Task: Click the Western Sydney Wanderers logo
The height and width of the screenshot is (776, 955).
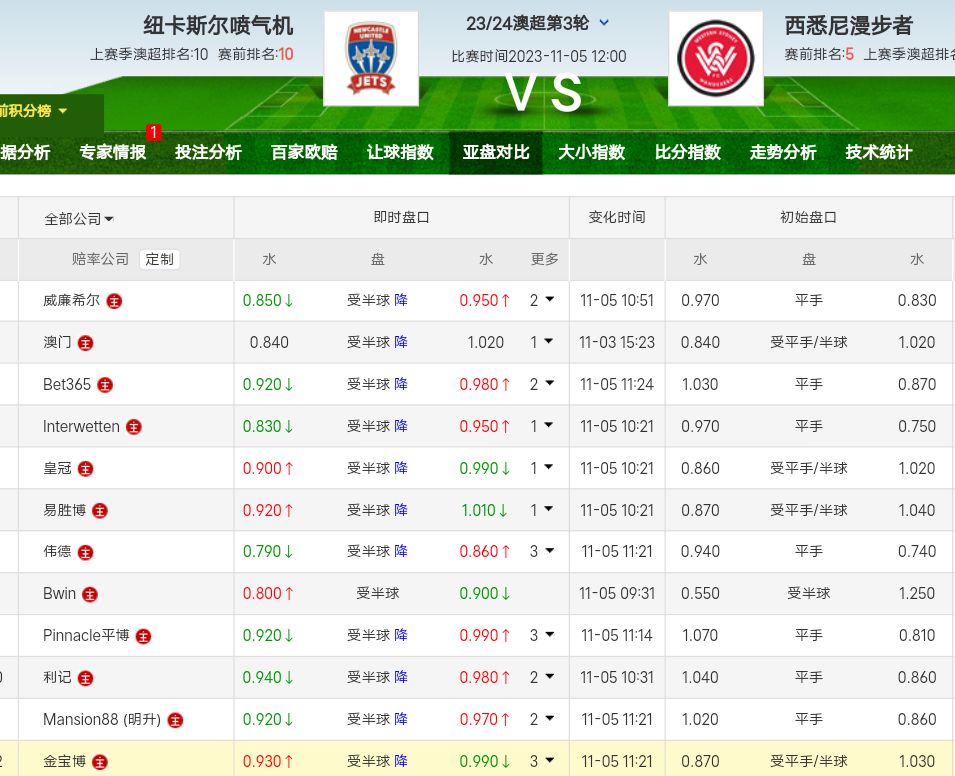Action: point(715,59)
